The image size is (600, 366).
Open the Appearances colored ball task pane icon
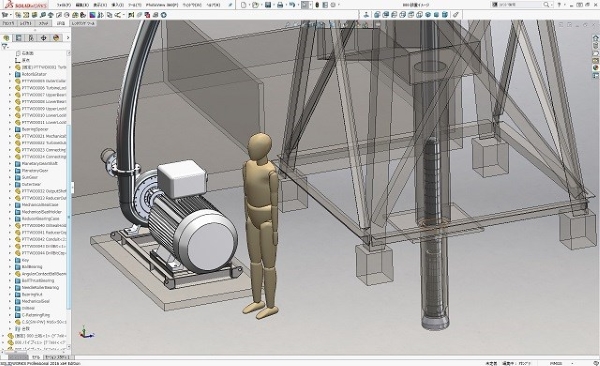[x=595, y=68]
